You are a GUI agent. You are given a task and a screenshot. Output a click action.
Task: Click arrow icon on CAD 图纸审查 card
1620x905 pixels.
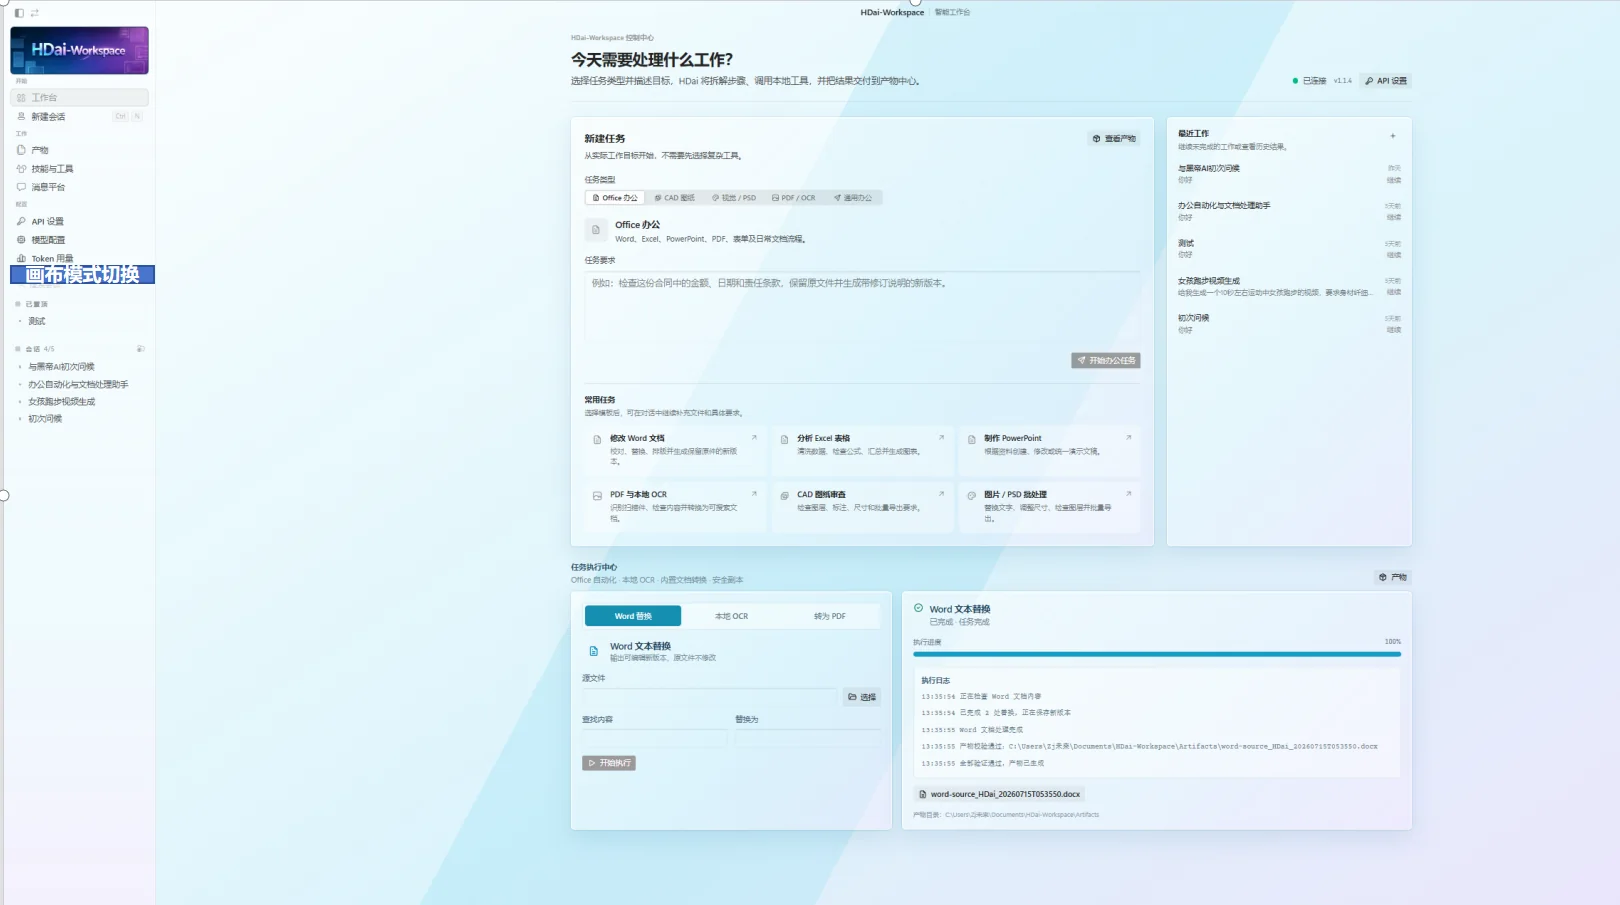941,494
